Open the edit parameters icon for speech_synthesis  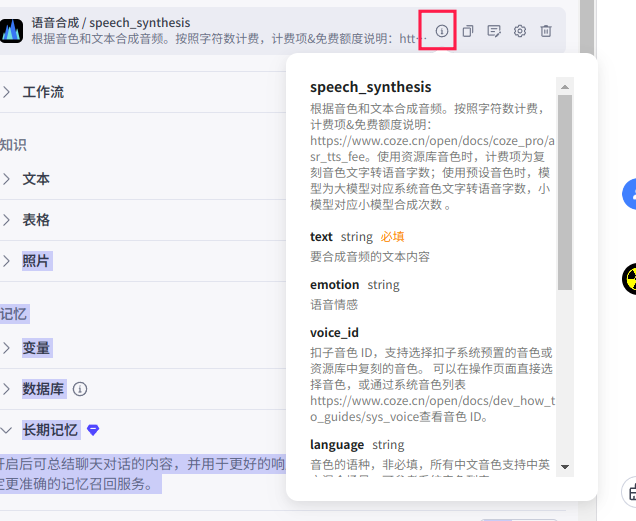tap(494, 31)
